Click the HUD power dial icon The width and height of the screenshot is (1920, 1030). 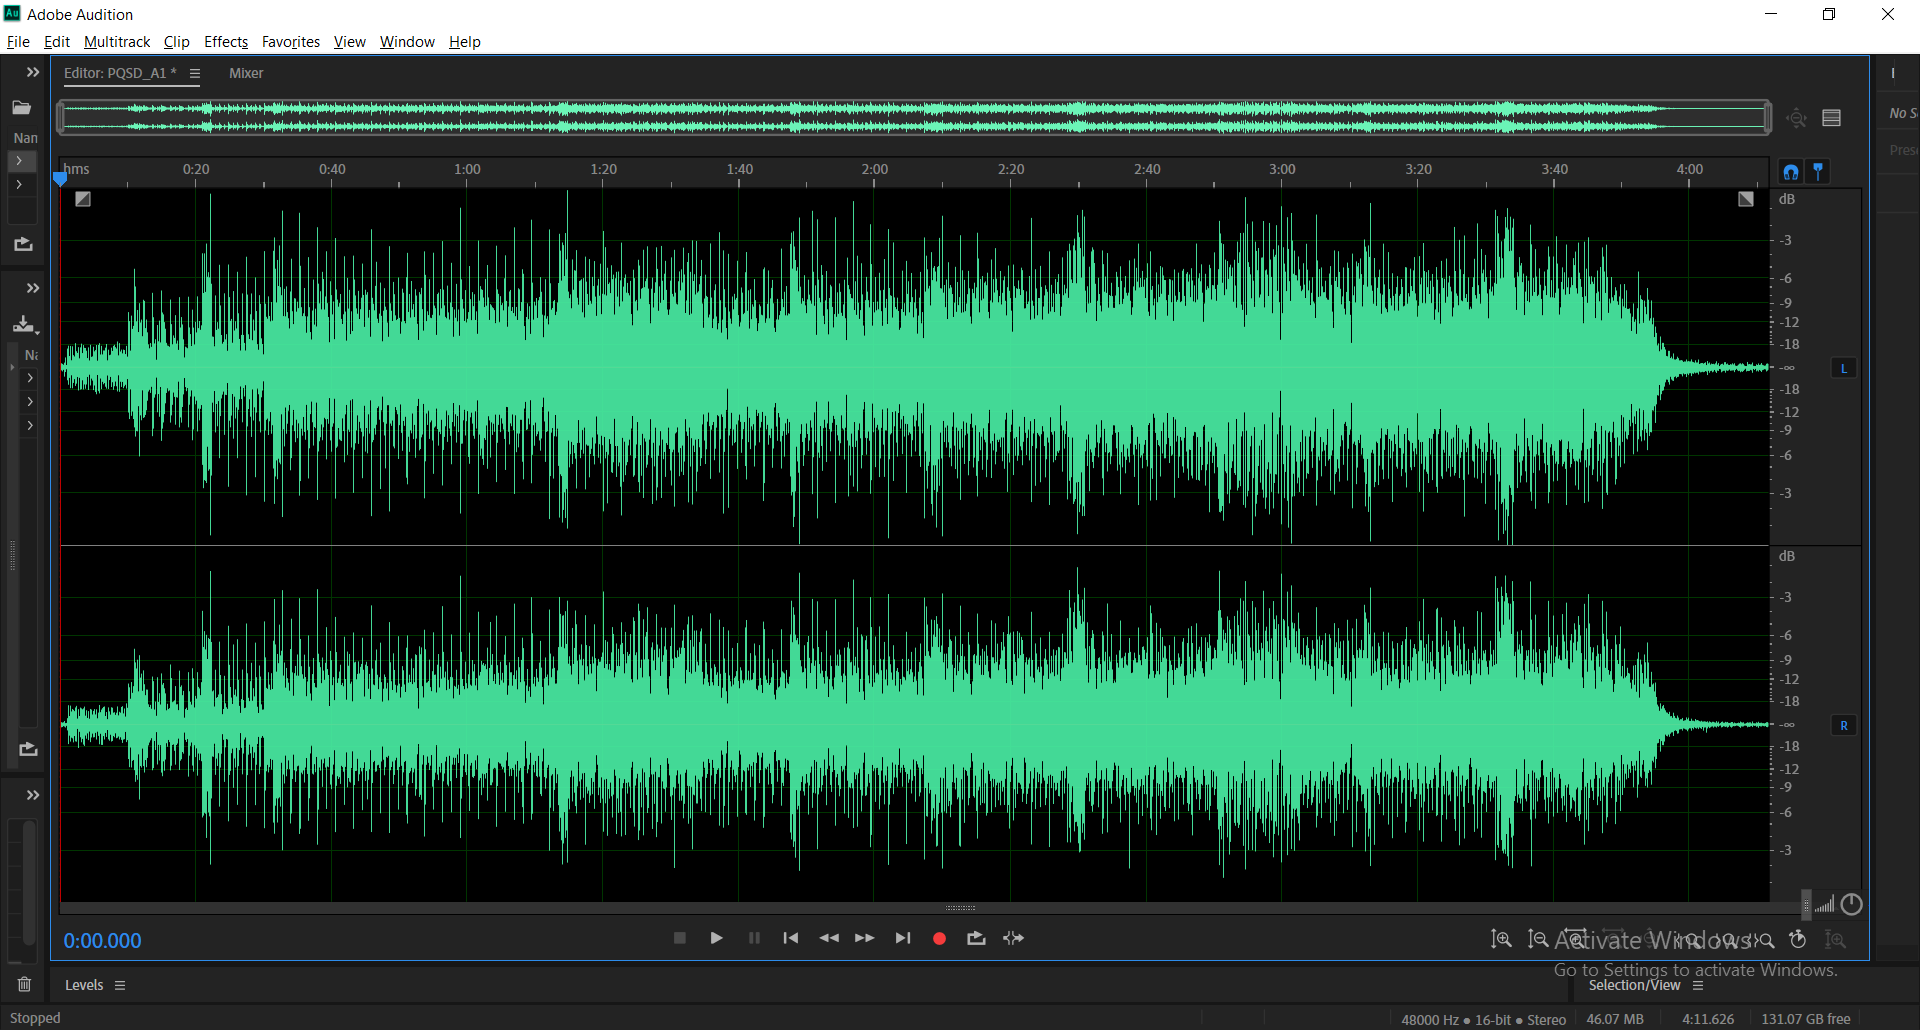[x=1851, y=904]
